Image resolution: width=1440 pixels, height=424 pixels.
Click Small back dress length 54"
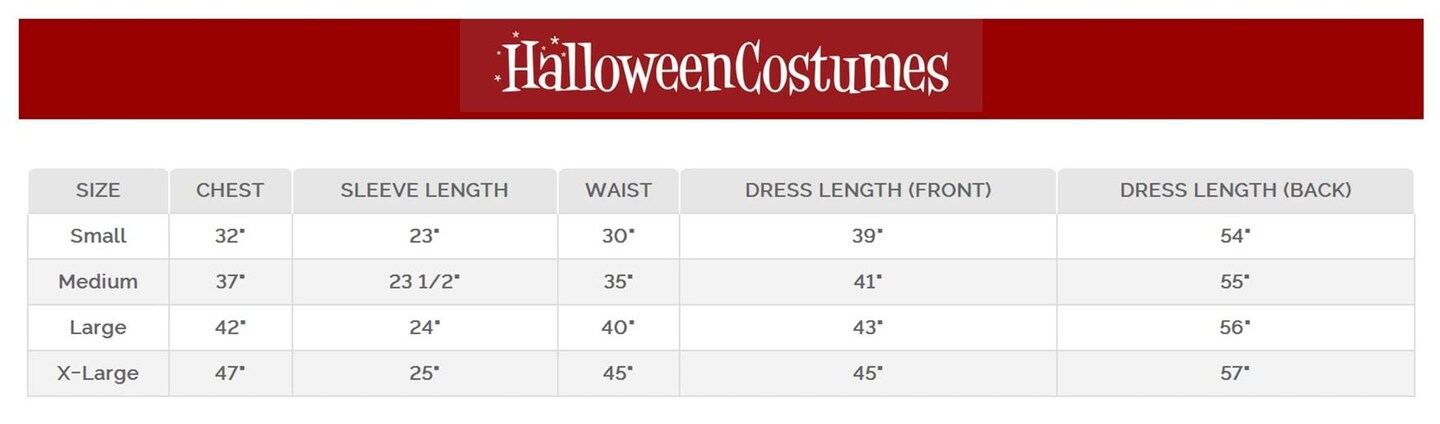coord(1235,236)
